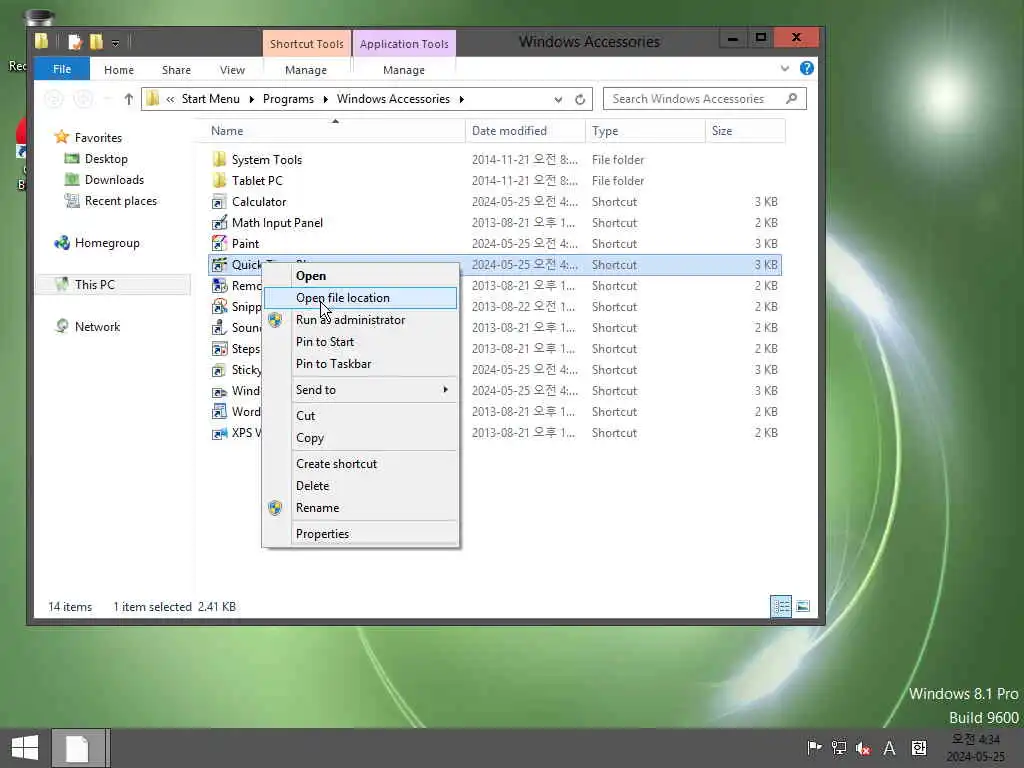
Task: Open the Home ribbon tab
Action: (x=118, y=69)
